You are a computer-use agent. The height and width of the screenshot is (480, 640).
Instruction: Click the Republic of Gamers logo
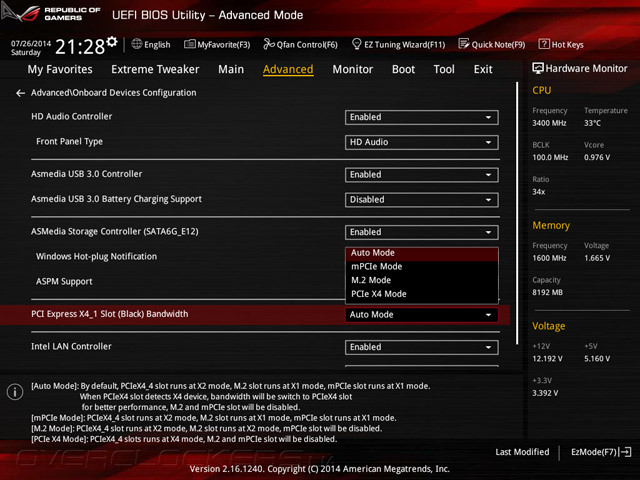point(51,13)
